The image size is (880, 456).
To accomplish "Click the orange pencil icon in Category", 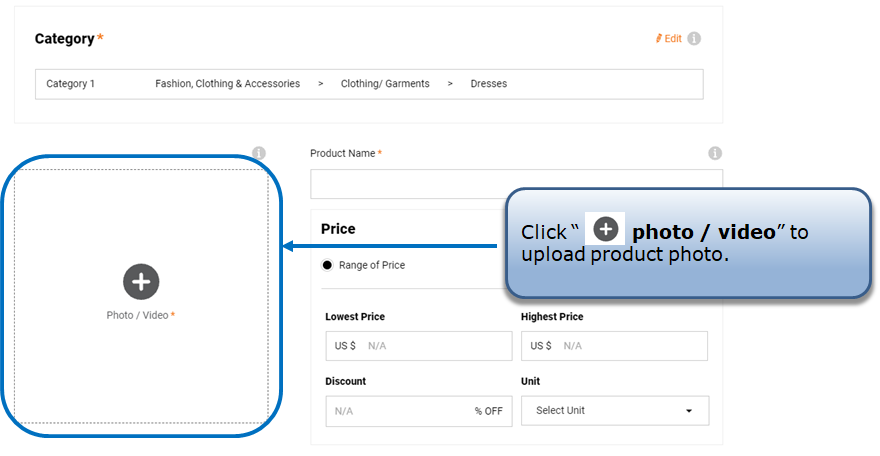I will point(659,39).
